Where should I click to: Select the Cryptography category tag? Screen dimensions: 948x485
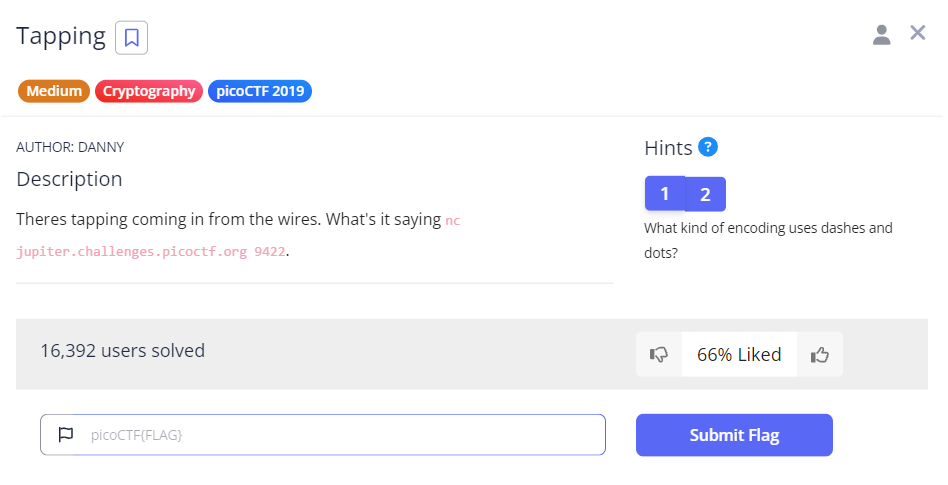tap(149, 91)
